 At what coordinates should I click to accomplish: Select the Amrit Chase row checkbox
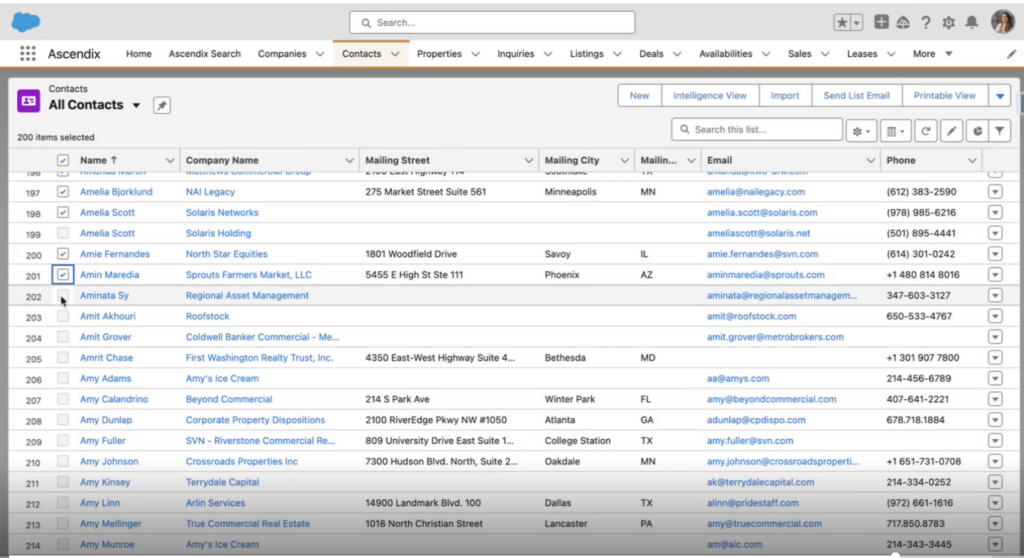coord(63,357)
